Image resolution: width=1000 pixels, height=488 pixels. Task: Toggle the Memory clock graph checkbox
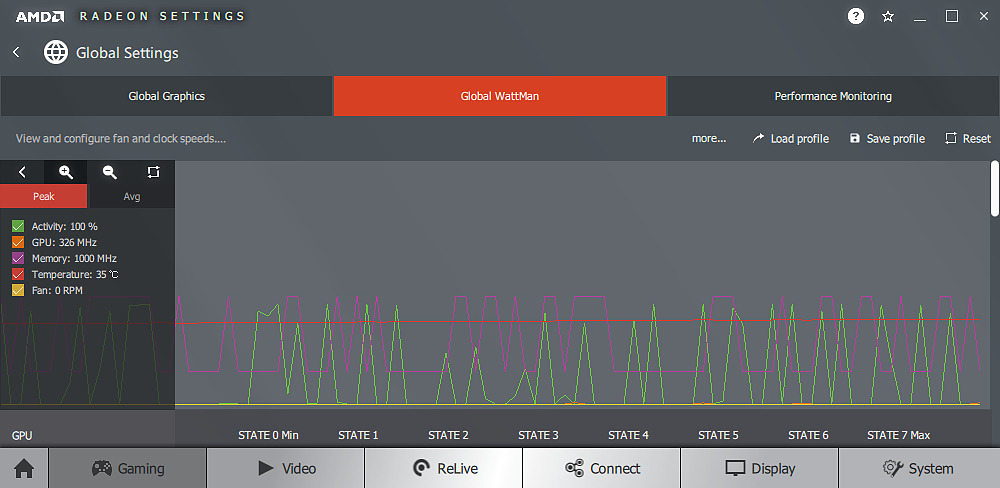pos(18,258)
